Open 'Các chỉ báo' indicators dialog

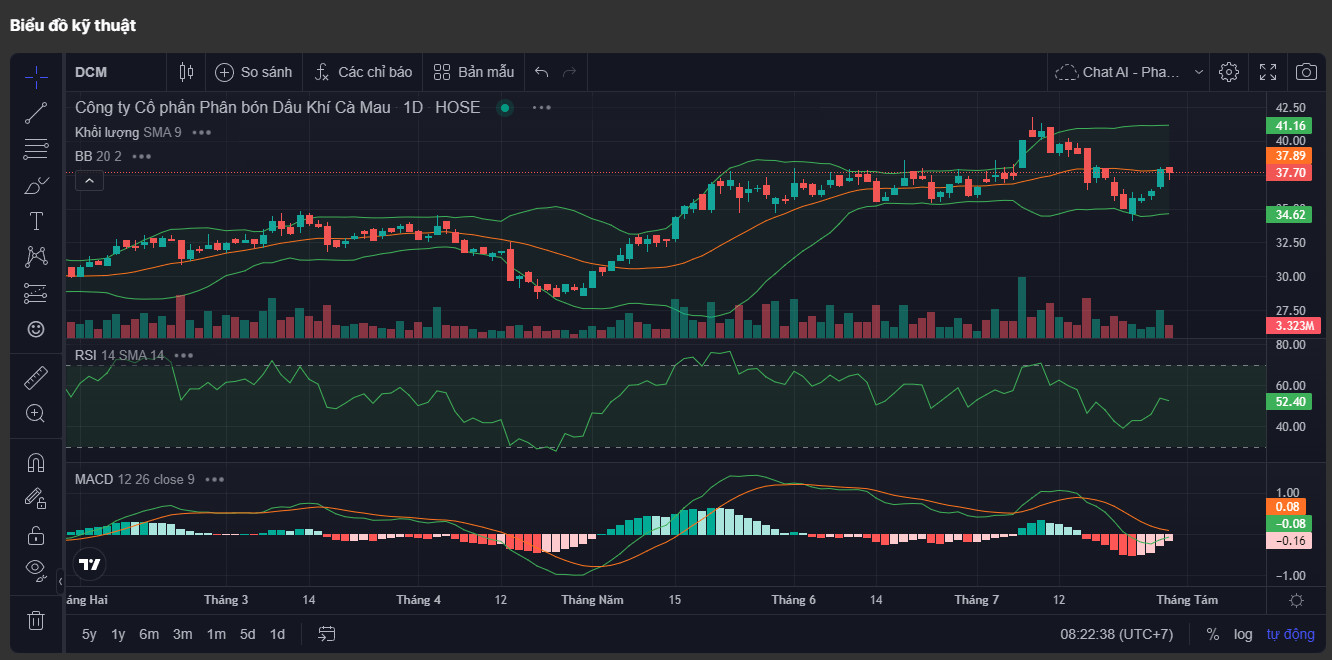pos(363,72)
